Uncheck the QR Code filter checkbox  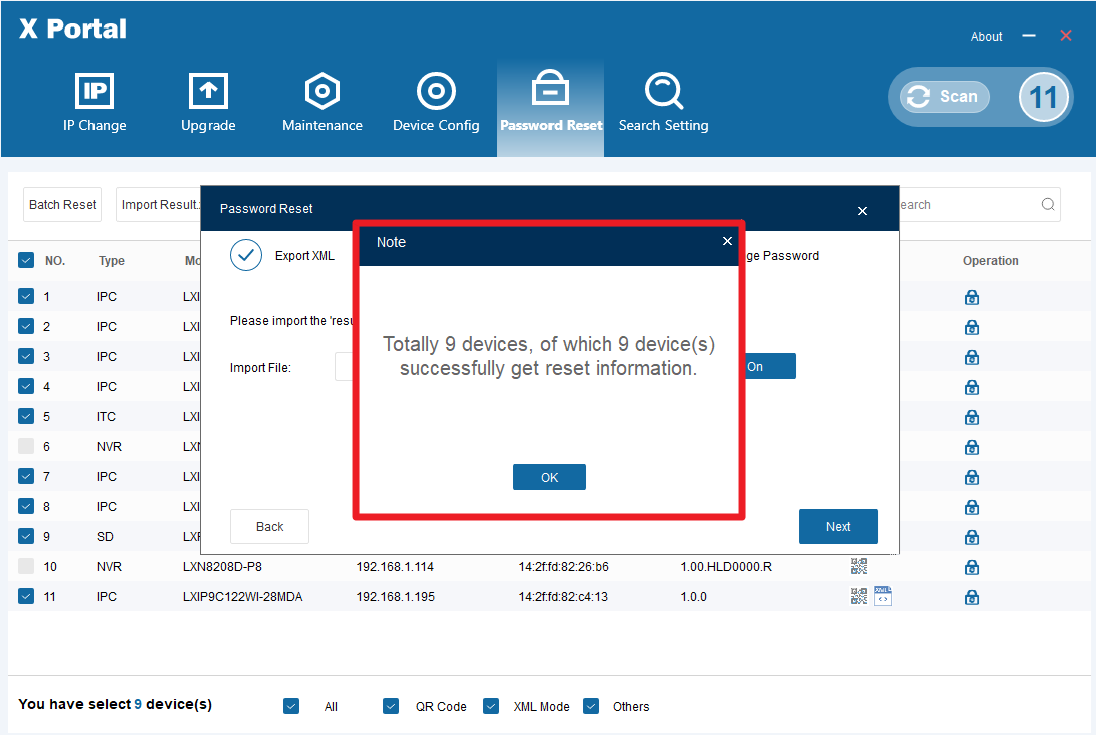point(391,706)
